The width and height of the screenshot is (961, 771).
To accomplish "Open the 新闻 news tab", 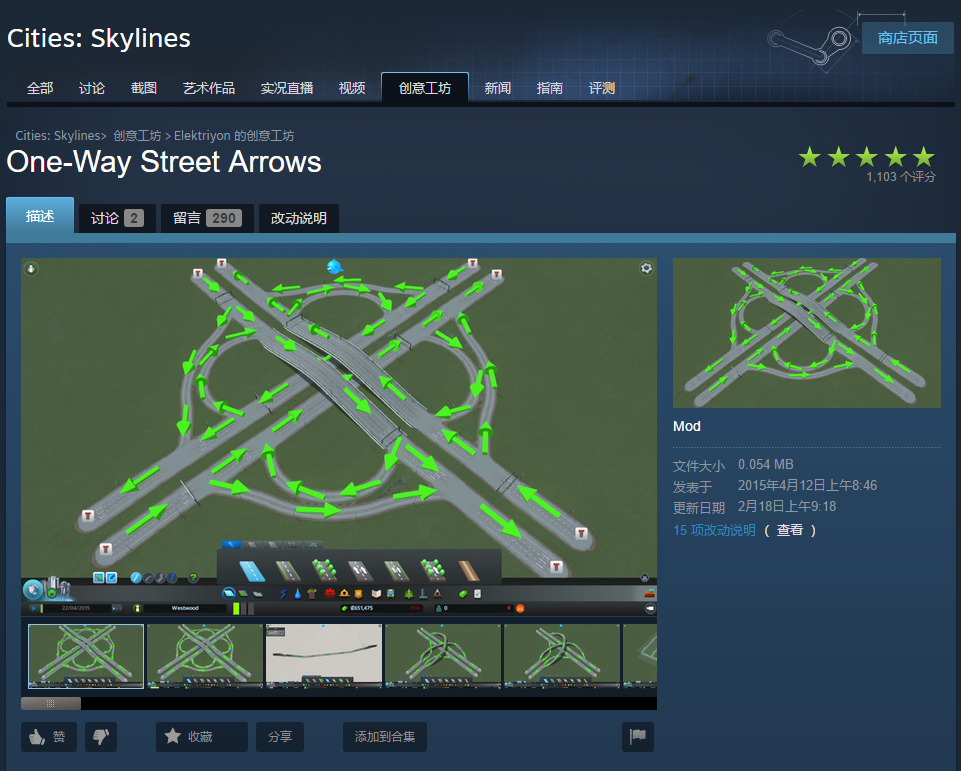I will point(498,88).
